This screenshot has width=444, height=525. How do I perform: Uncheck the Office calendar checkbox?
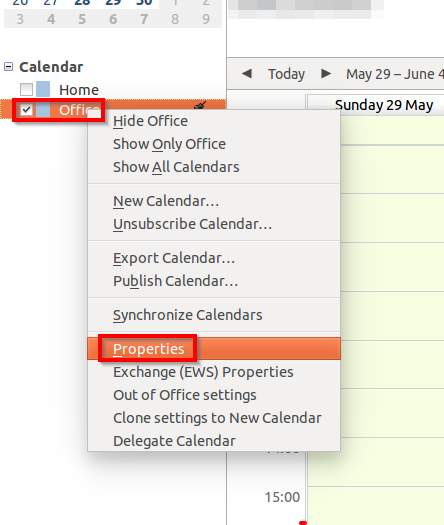pos(26,110)
